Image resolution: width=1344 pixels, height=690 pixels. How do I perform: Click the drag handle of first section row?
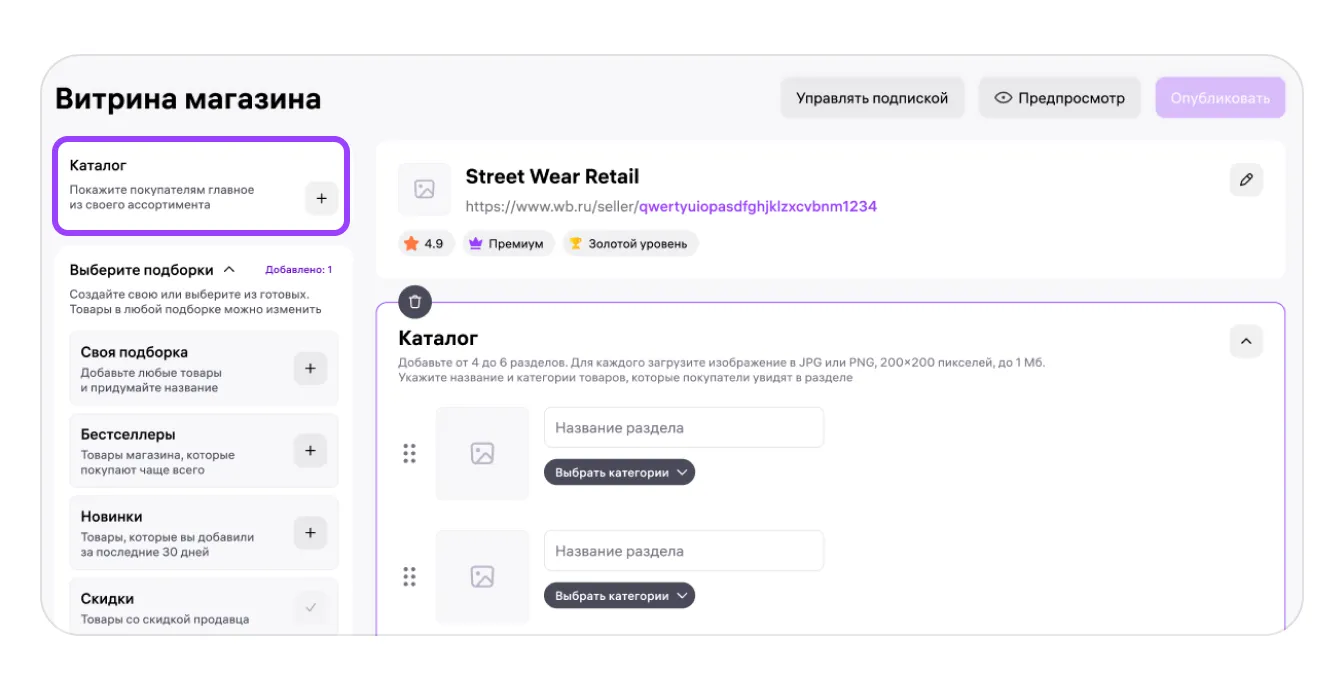tap(409, 453)
